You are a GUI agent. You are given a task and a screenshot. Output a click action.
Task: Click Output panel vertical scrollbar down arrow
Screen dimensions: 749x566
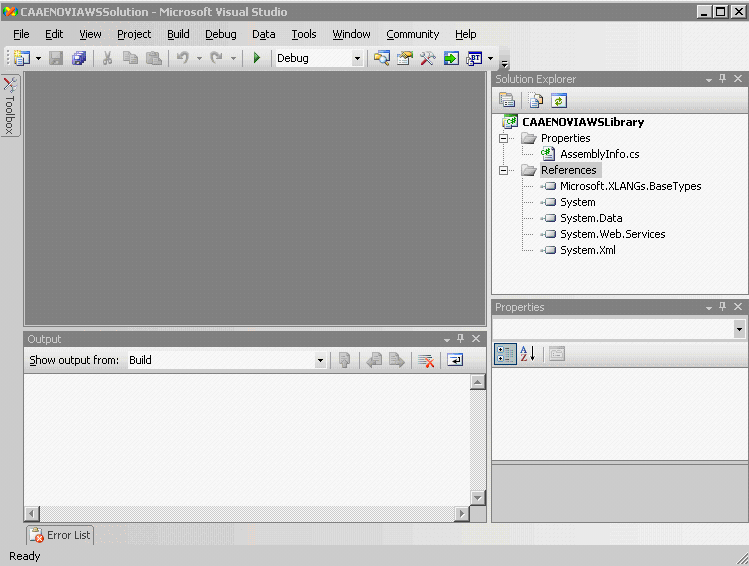pos(478,497)
